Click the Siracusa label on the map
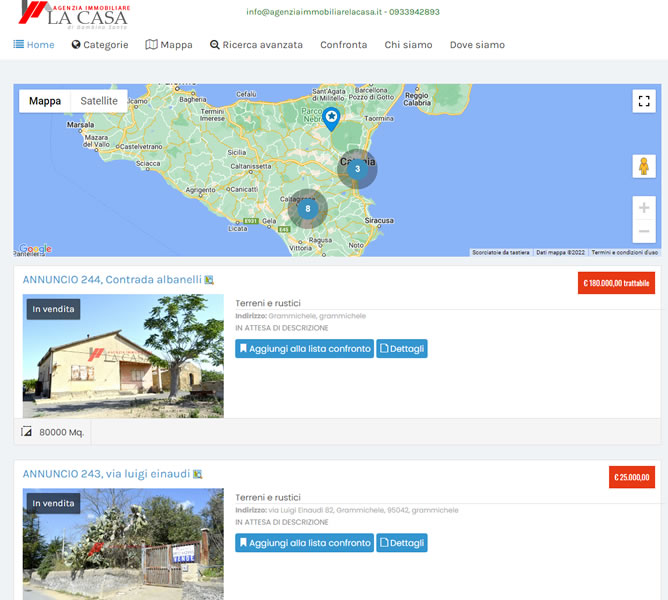This screenshot has width=668, height=600. (379, 220)
